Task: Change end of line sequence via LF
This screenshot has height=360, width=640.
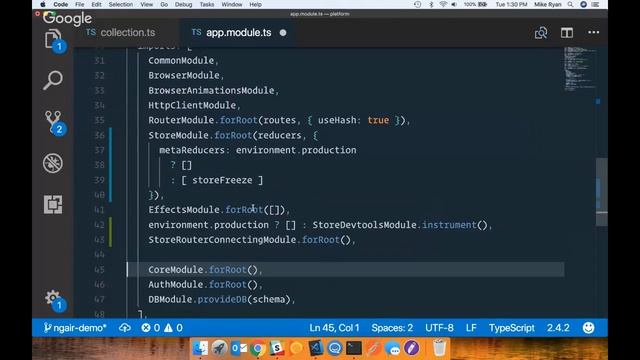Action: (x=471, y=328)
